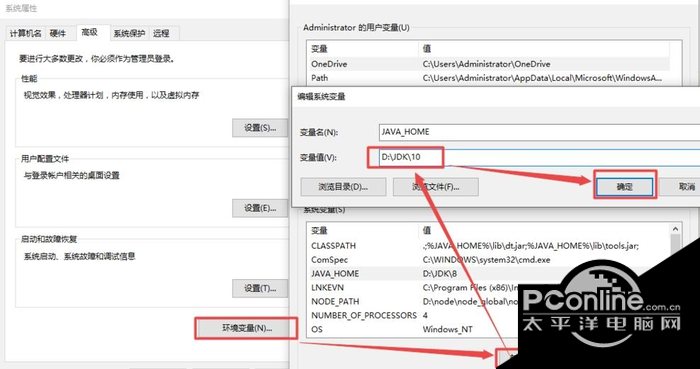
Task: Switch to the 系统保护 tab
Action: click(129, 33)
